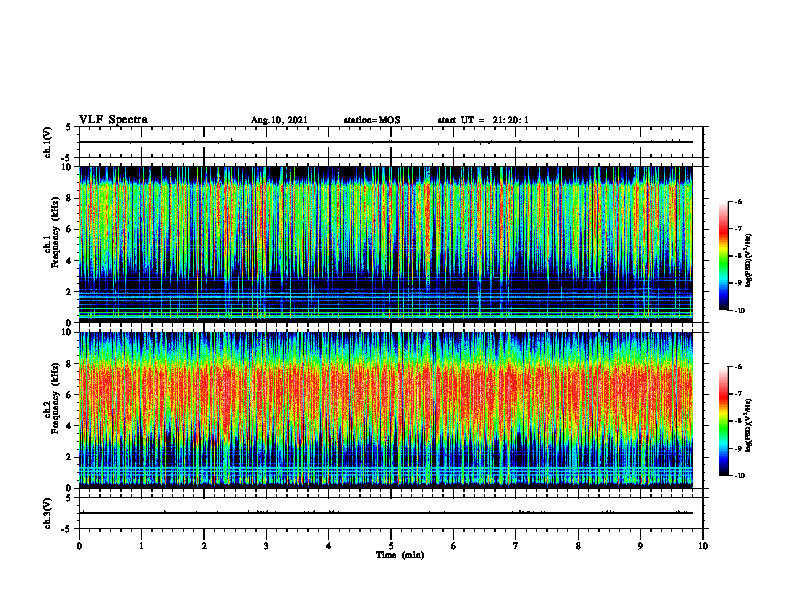Click the '10' minute time axis label
Image resolution: width=792 pixels, height=612 pixels.
(703, 546)
